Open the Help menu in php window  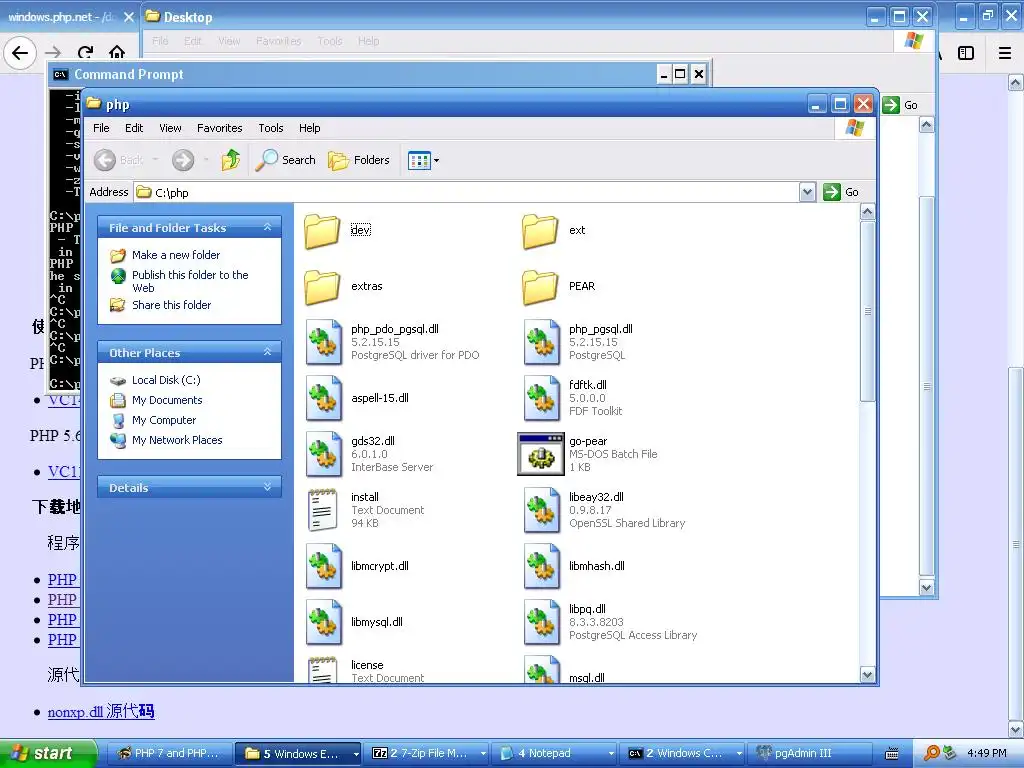coord(310,128)
